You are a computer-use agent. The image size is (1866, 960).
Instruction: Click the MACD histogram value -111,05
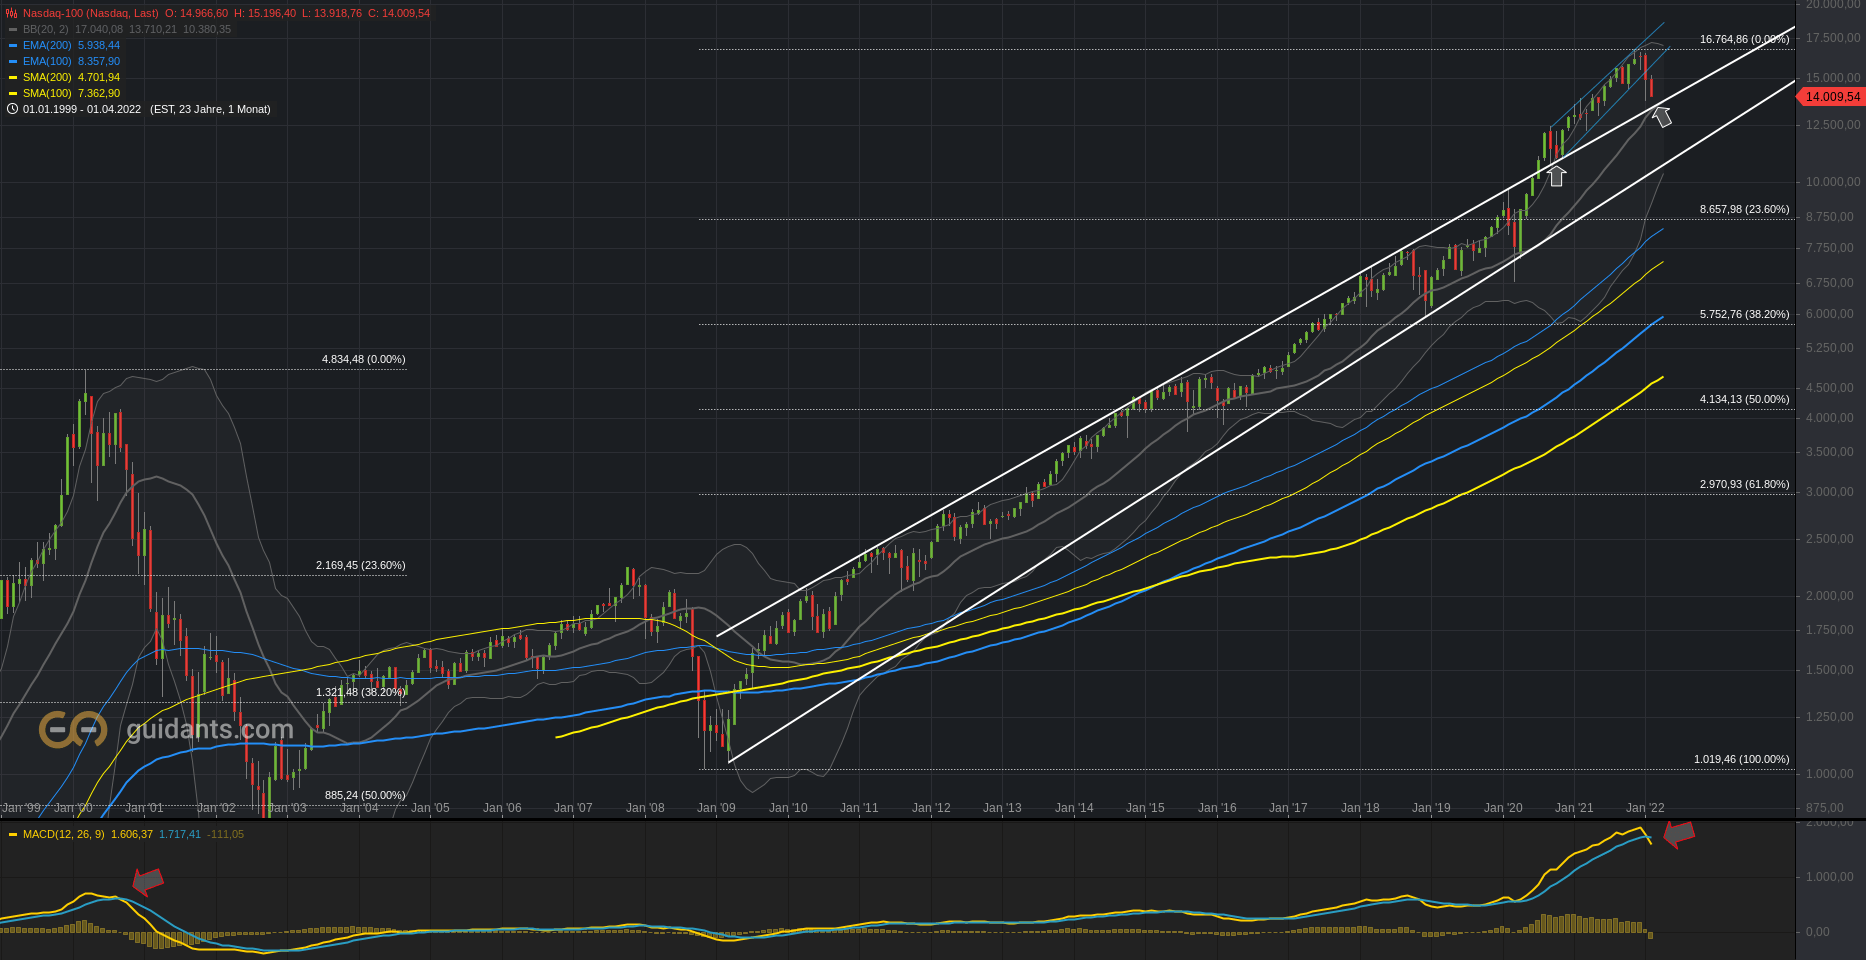[x=225, y=834]
